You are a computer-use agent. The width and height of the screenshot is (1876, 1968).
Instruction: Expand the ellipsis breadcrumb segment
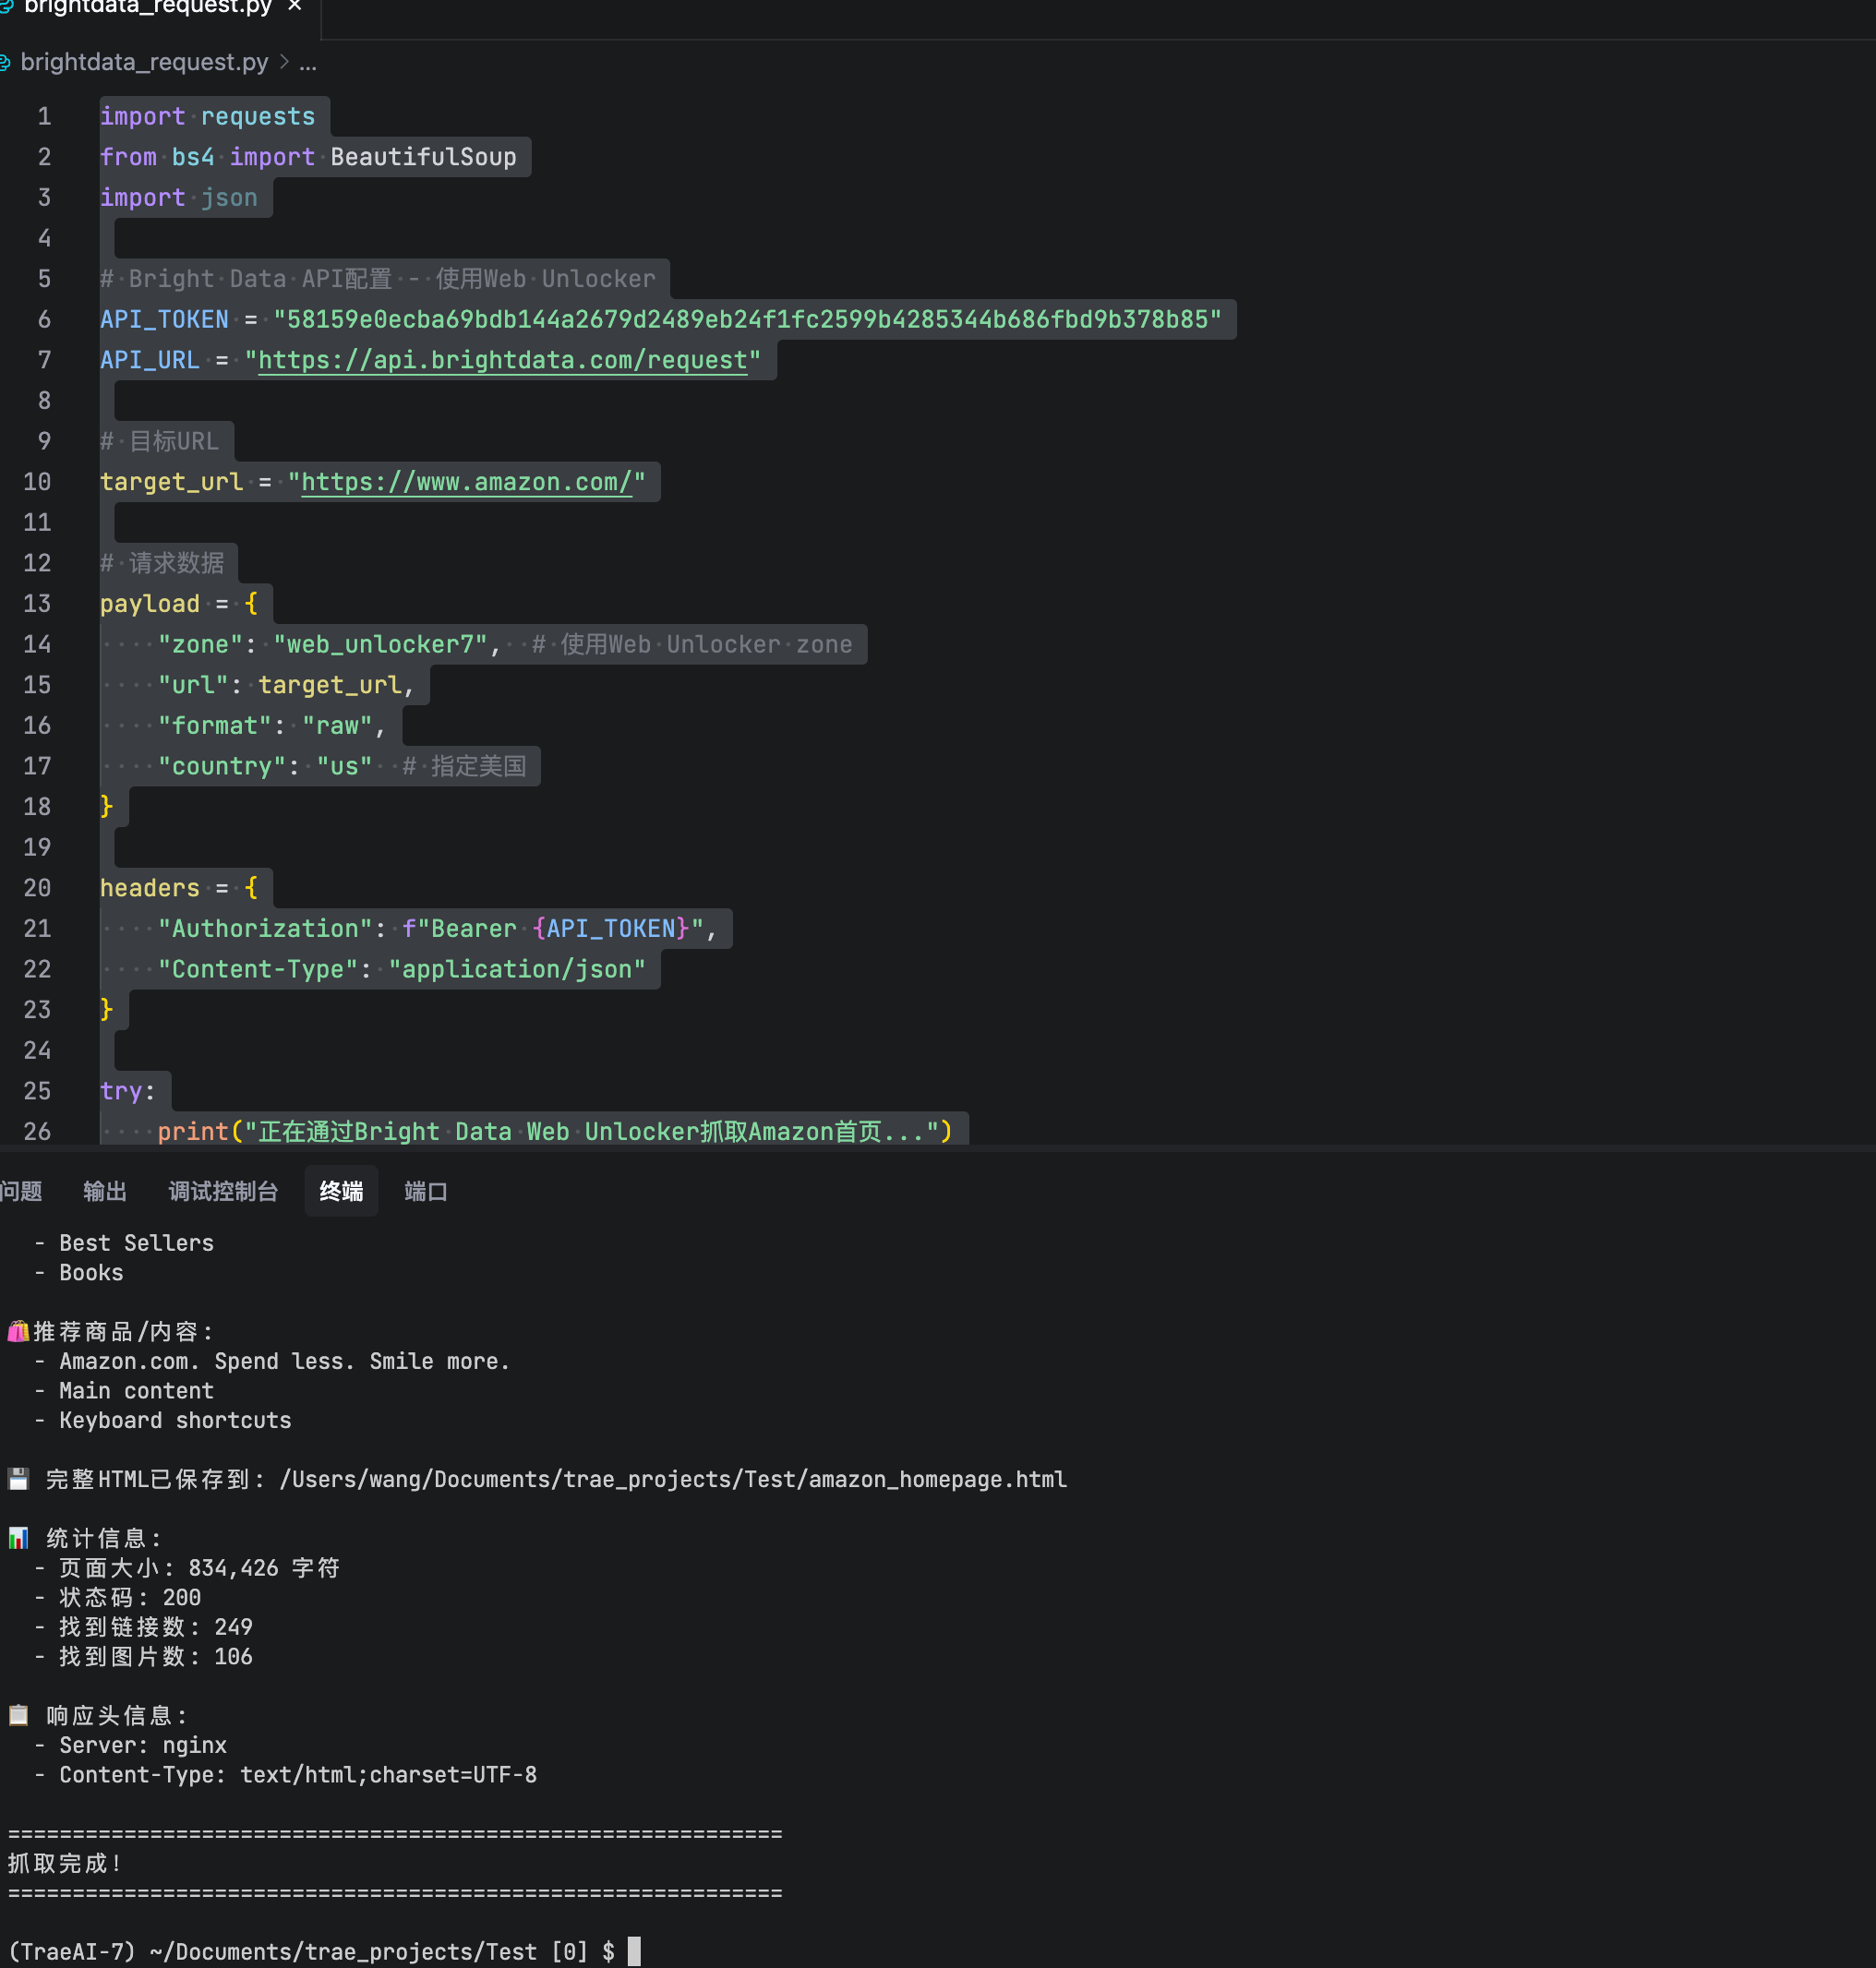point(308,63)
